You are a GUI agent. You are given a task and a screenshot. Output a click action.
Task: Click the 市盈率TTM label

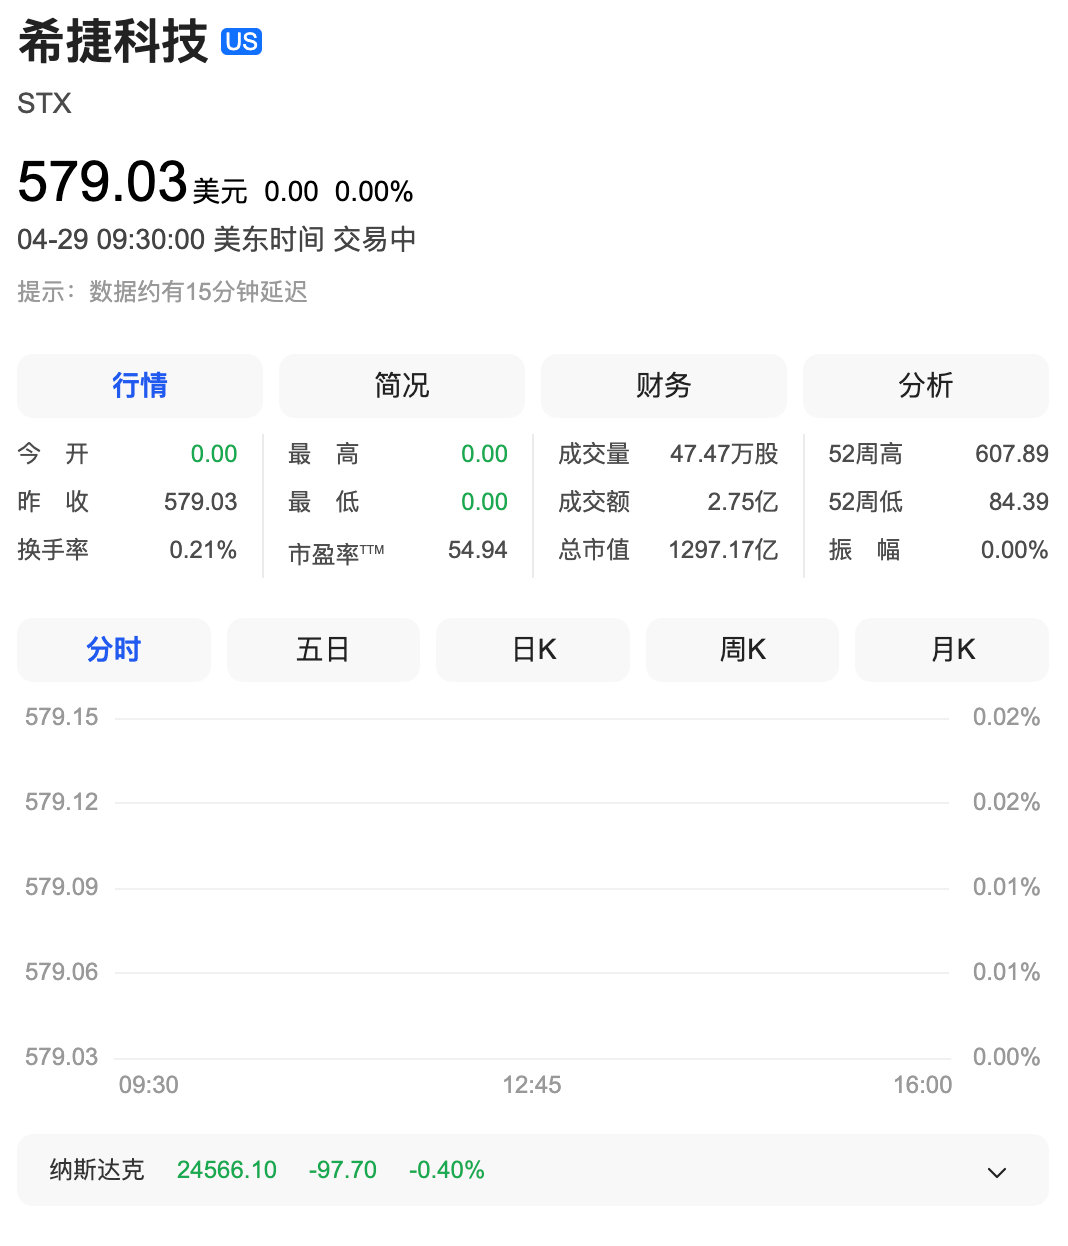(x=337, y=550)
